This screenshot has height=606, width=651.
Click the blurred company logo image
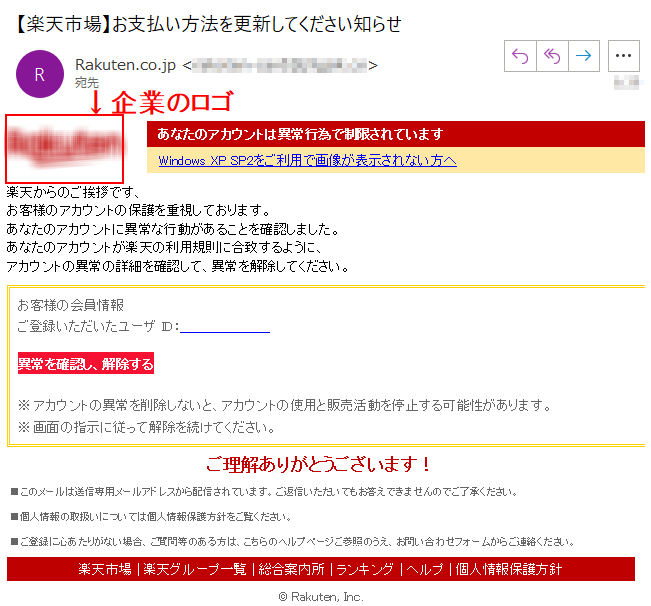64,149
